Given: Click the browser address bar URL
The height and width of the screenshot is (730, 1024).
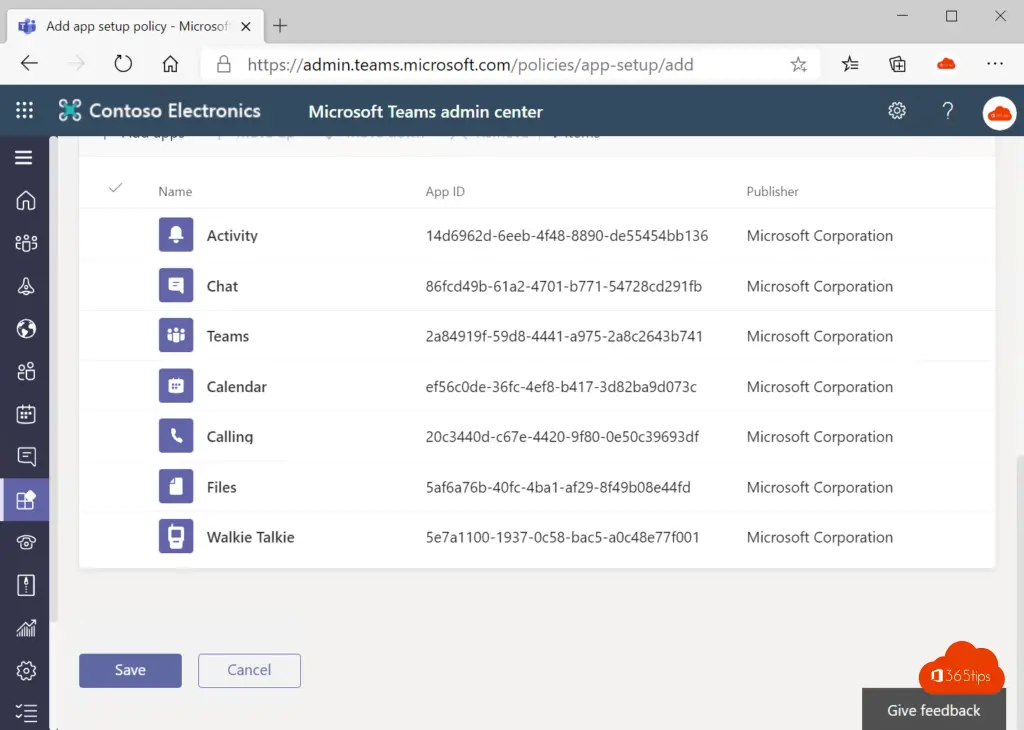Looking at the screenshot, I should coord(470,65).
